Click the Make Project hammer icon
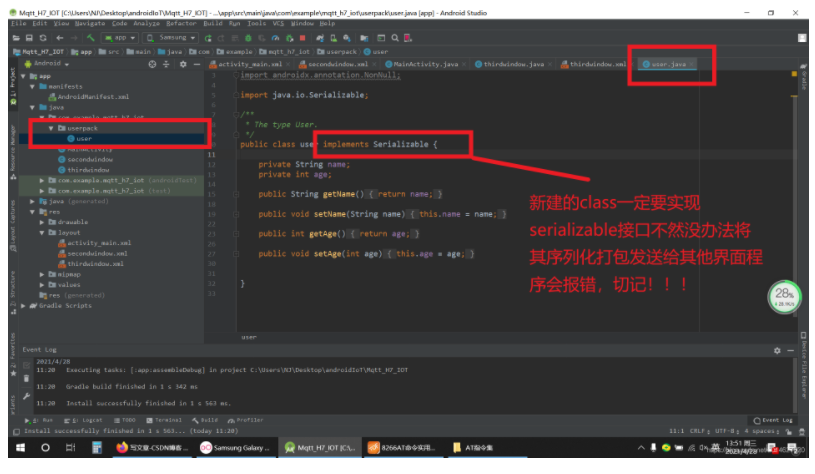This screenshot has width=815, height=474. [x=90, y=38]
